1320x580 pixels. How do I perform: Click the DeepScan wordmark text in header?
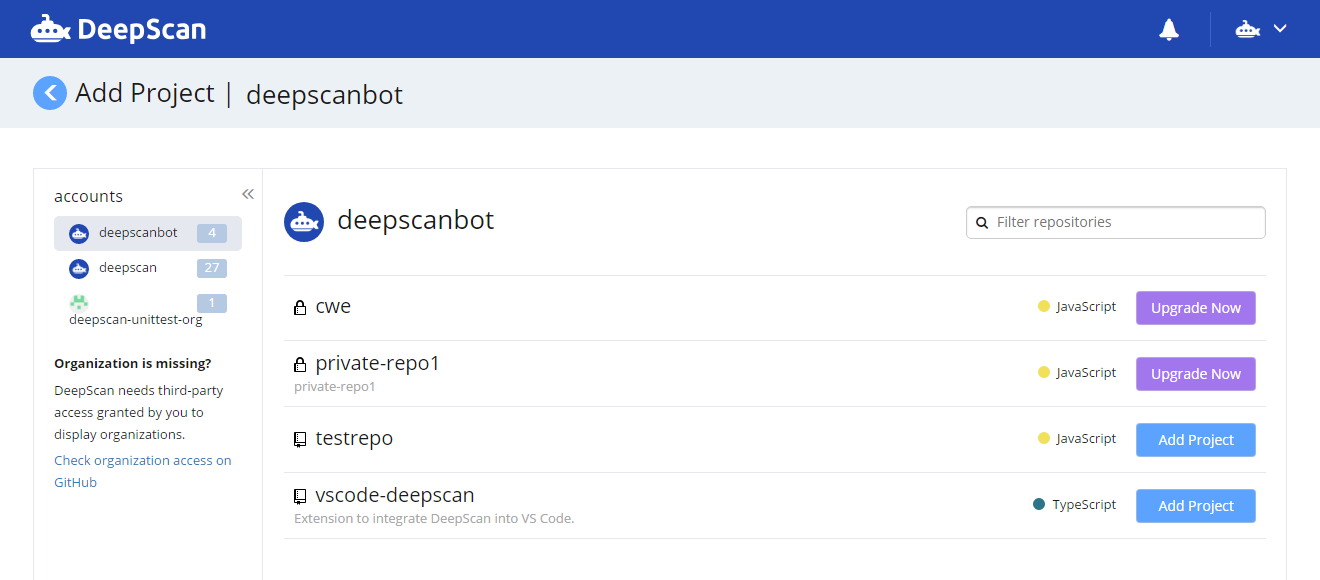141,30
